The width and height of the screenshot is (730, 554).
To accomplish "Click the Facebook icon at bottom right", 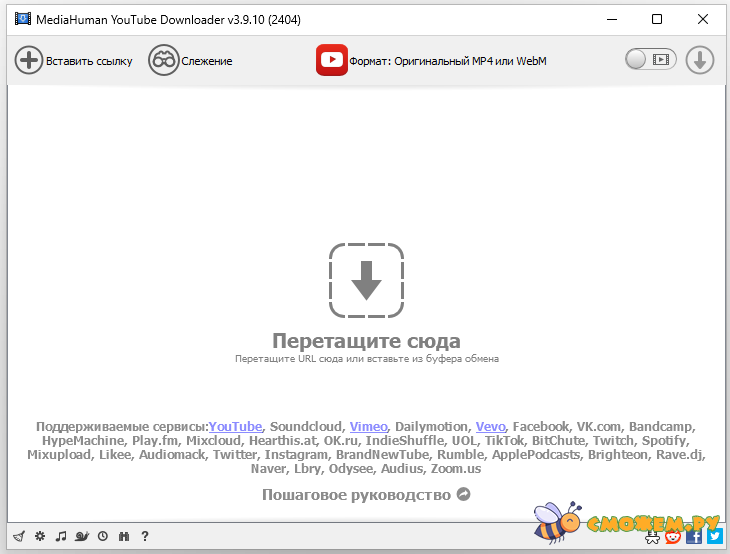I will [694, 536].
